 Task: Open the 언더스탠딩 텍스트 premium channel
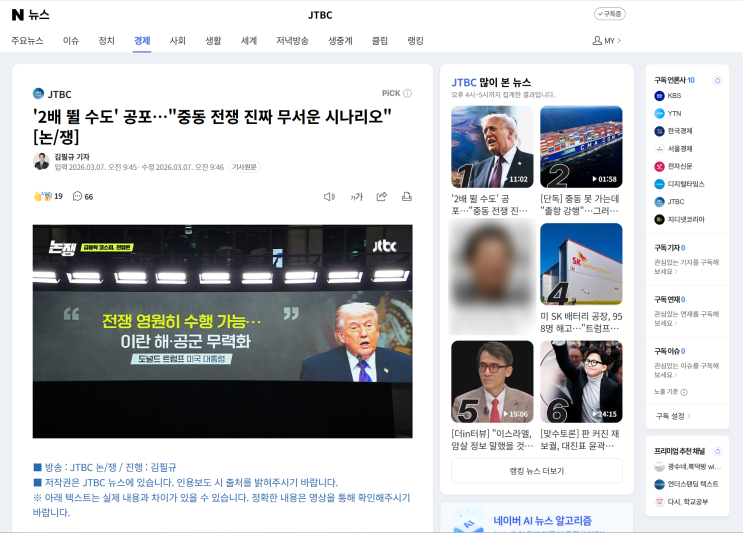(687, 484)
